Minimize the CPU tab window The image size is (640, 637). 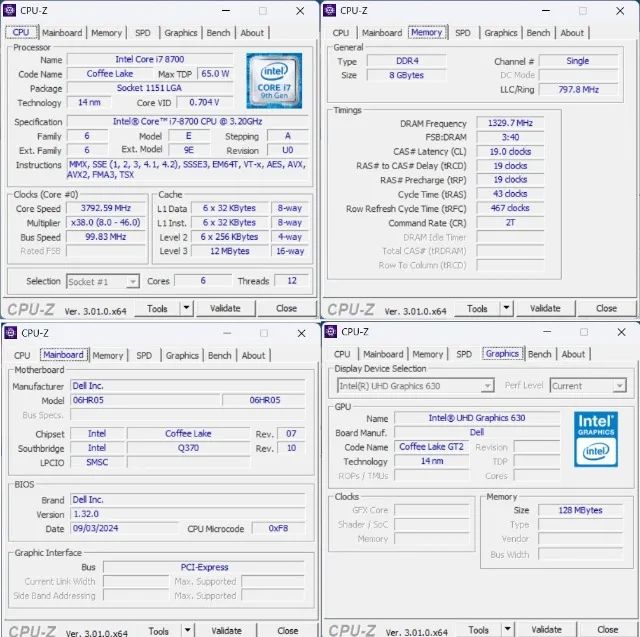click(226, 11)
